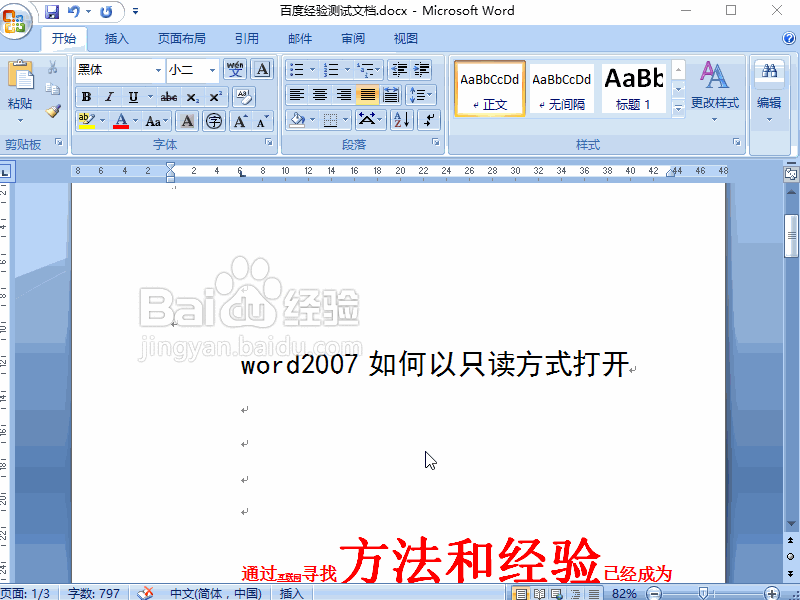Screen dimensions: 800x600
Task: Click enclosed character 字 icon
Action: 214,121
